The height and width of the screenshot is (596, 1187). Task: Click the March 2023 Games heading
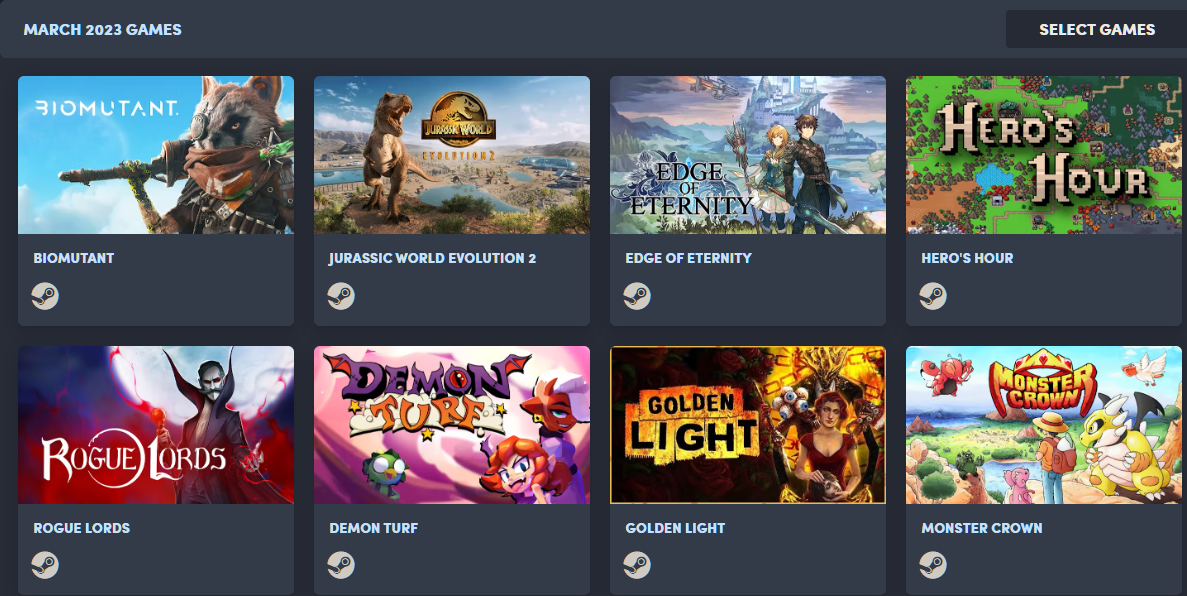point(103,30)
